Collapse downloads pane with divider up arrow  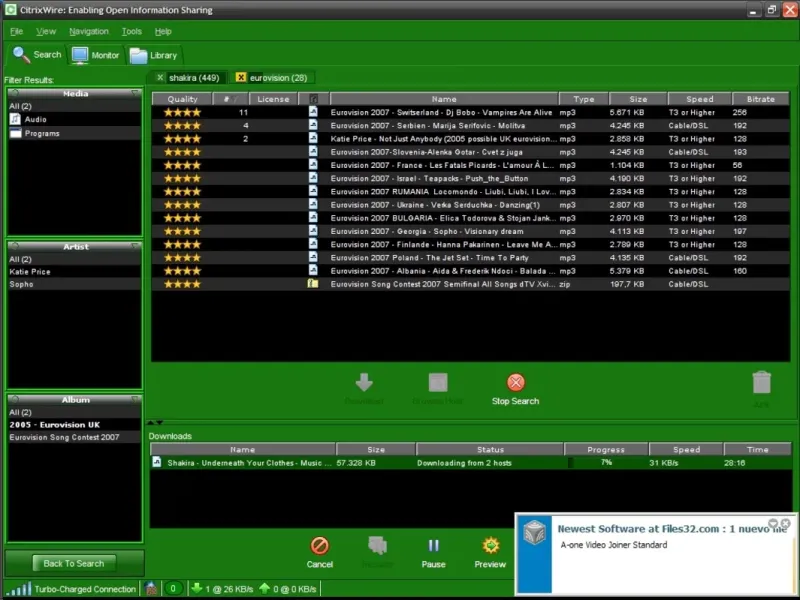coord(151,422)
